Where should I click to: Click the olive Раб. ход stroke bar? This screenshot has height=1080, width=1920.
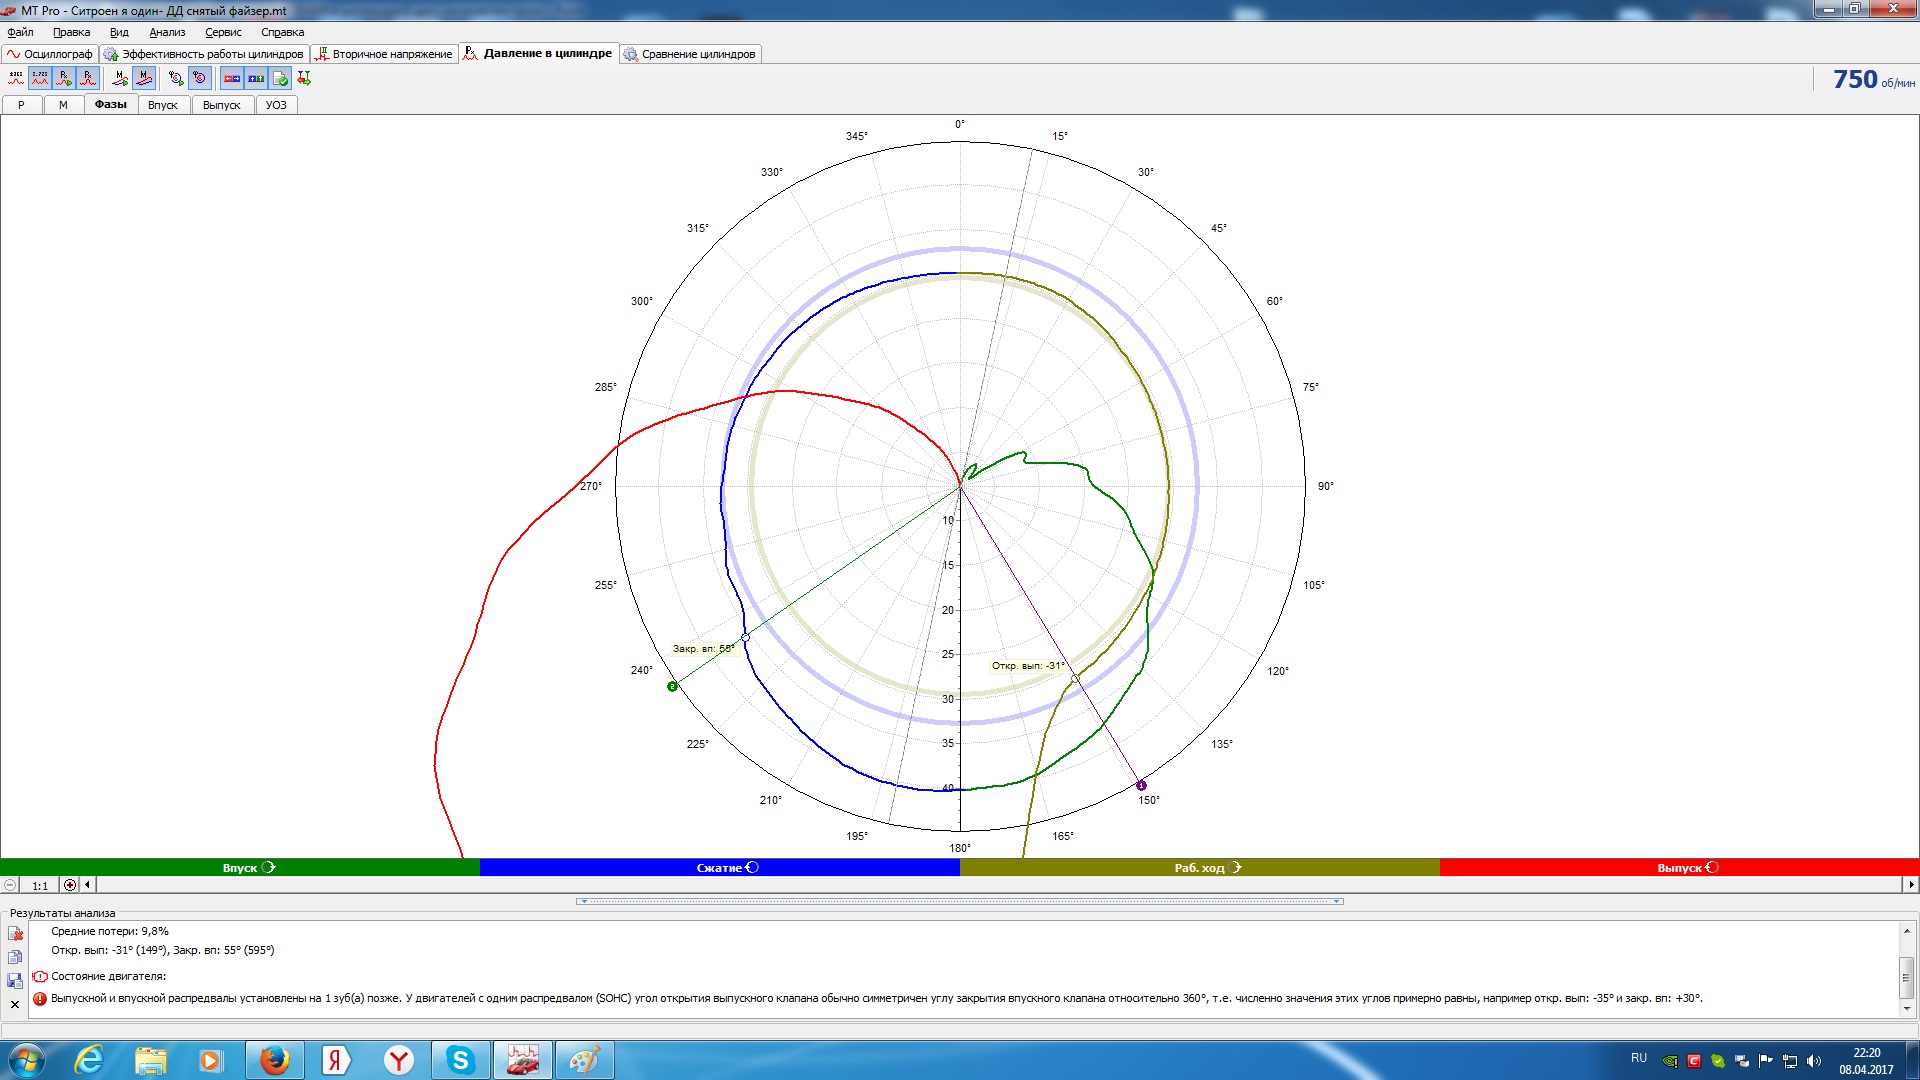(x=1200, y=867)
